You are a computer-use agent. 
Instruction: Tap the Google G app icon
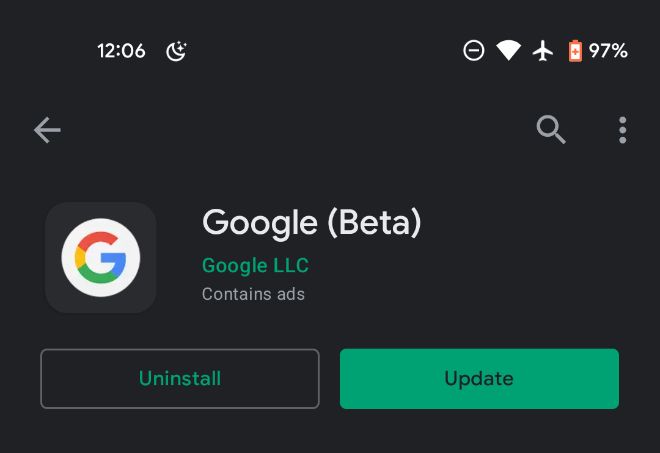tap(101, 258)
